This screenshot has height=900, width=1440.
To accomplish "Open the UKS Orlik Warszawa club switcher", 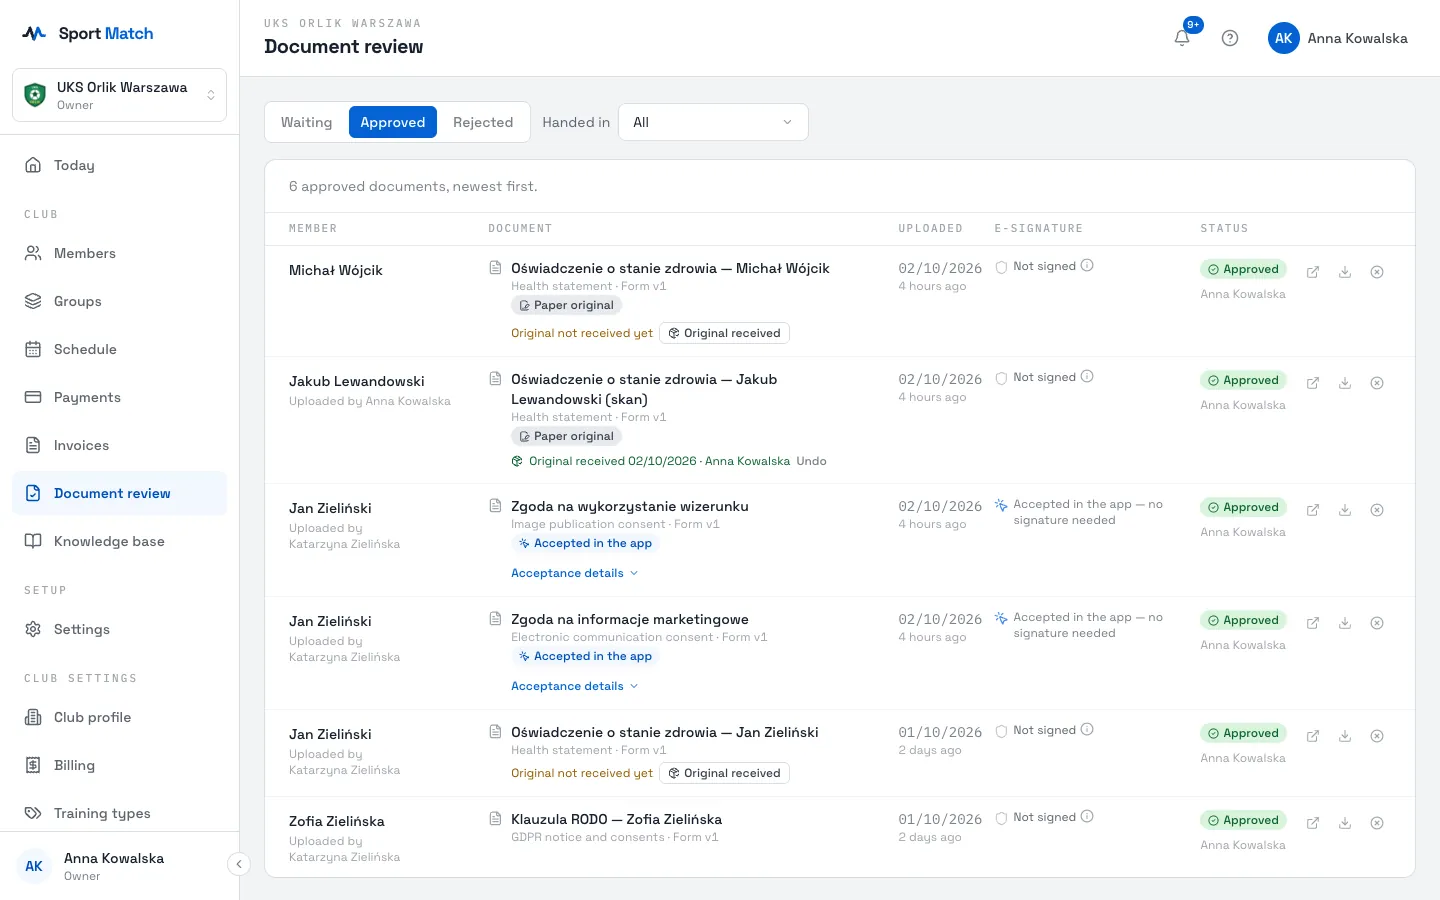I will (x=119, y=95).
